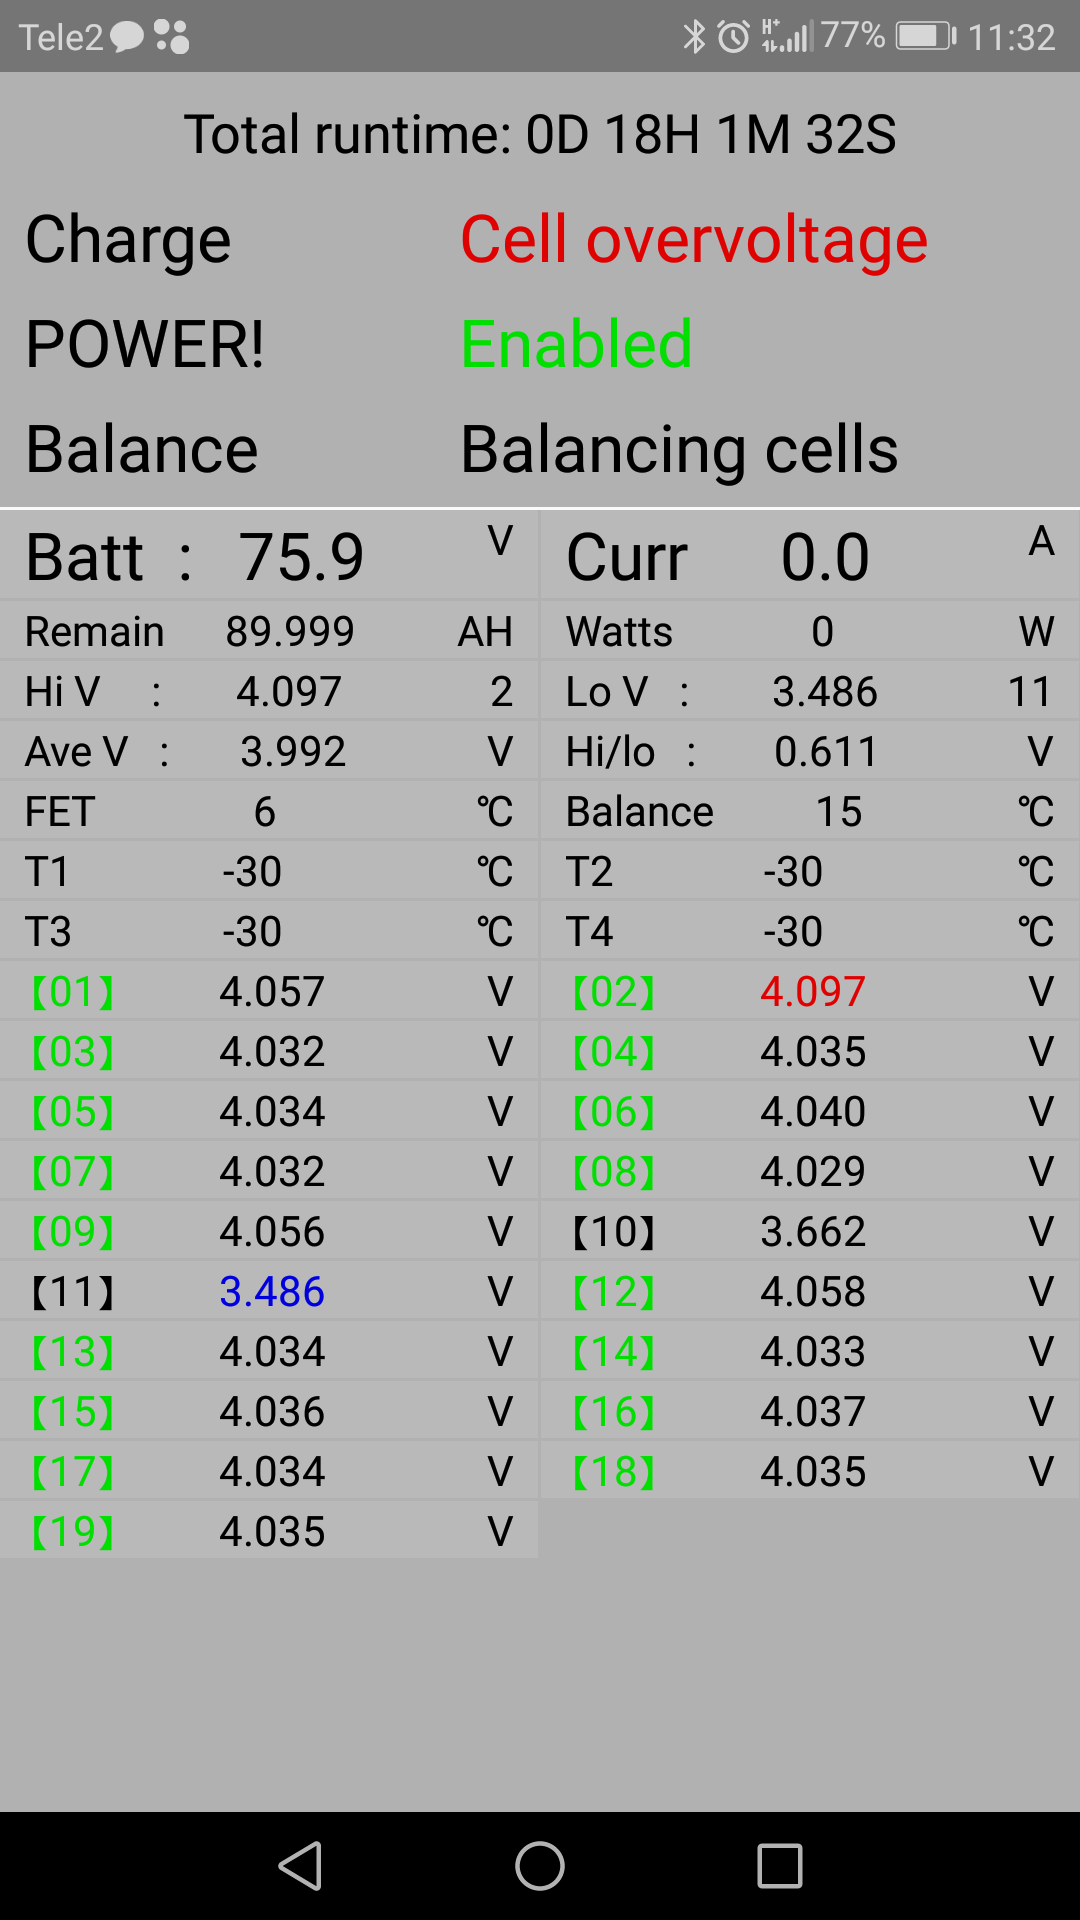Open recent apps with square button
The height and width of the screenshot is (1920, 1080).
coord(779,1866)
